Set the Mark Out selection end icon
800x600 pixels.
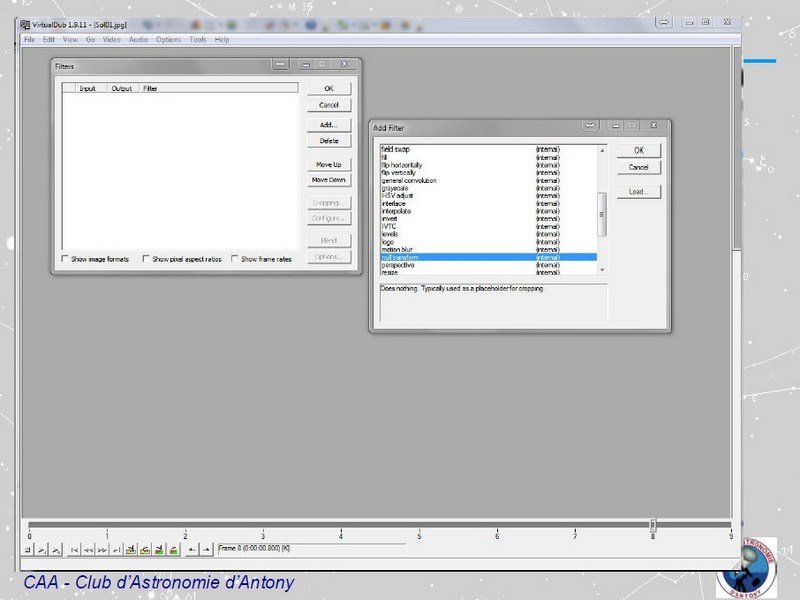coord(206,549)
